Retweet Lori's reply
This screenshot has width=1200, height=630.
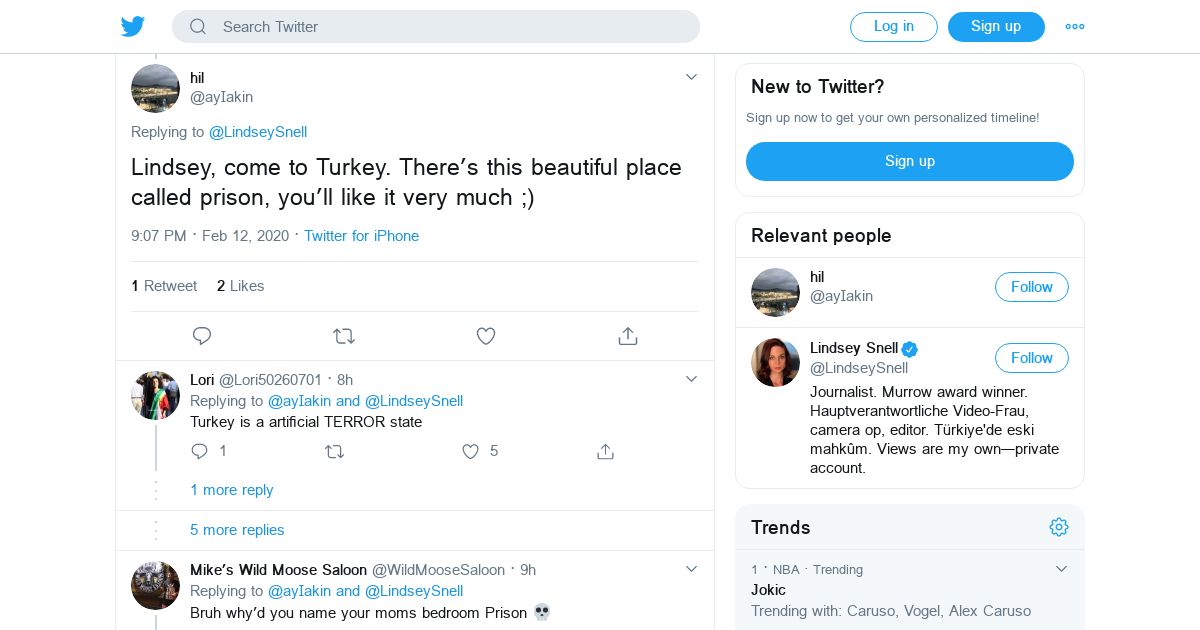335,451
